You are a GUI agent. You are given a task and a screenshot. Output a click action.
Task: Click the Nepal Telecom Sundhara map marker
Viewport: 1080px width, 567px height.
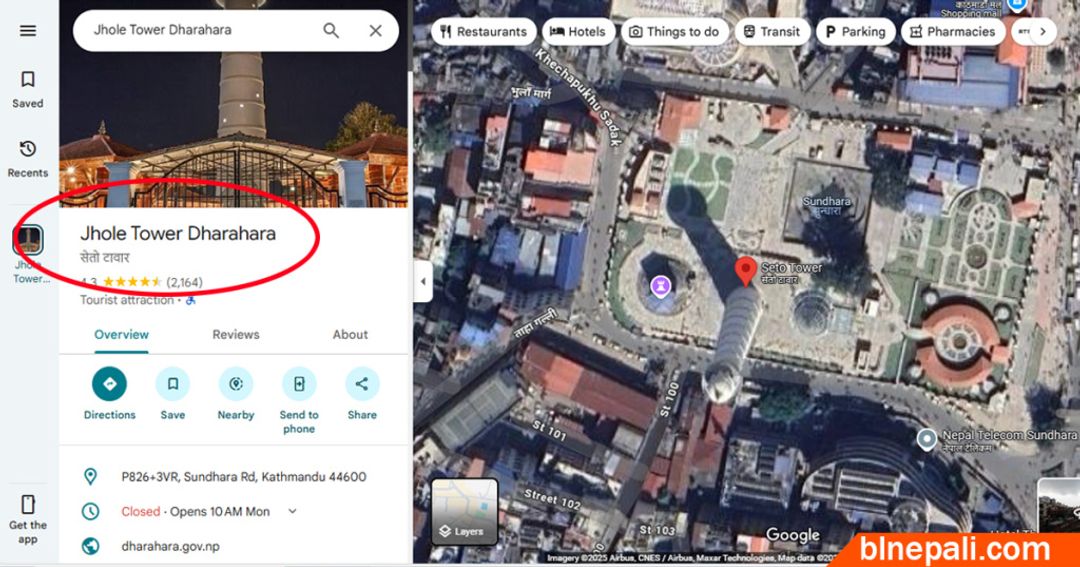(927, 438)
